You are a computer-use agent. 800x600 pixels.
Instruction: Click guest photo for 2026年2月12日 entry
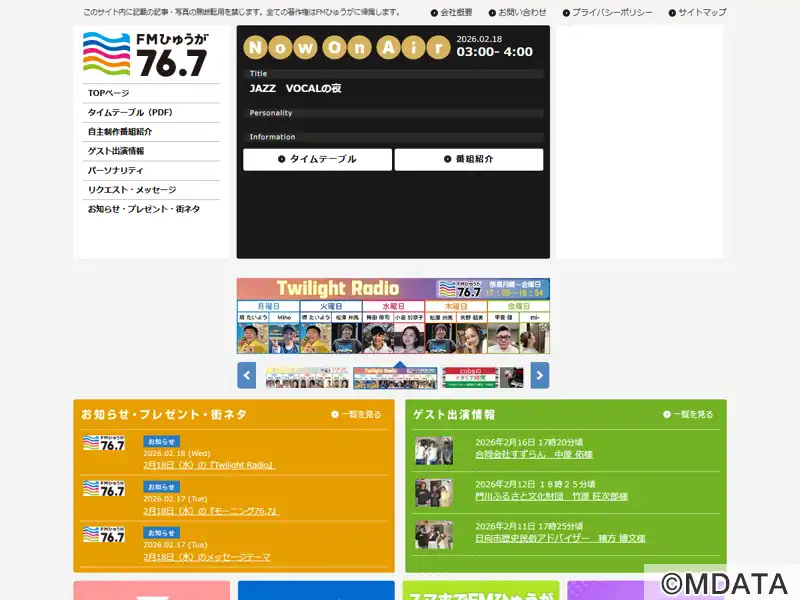coord(434,493)
